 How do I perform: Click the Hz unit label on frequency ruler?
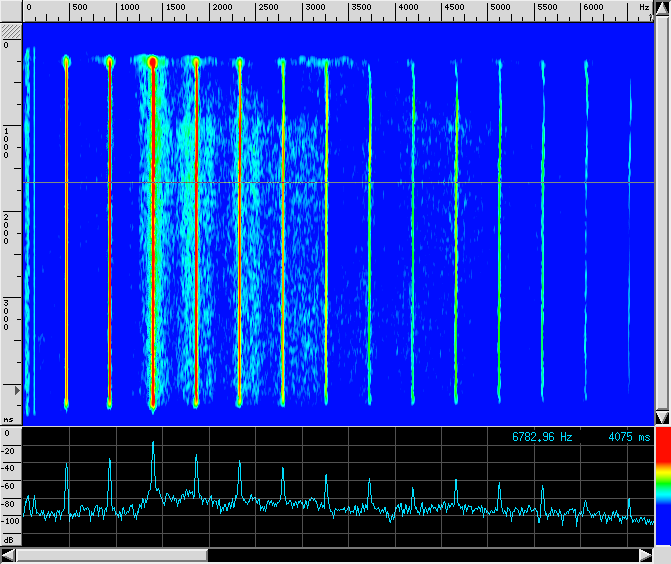[x=643, y=8]
